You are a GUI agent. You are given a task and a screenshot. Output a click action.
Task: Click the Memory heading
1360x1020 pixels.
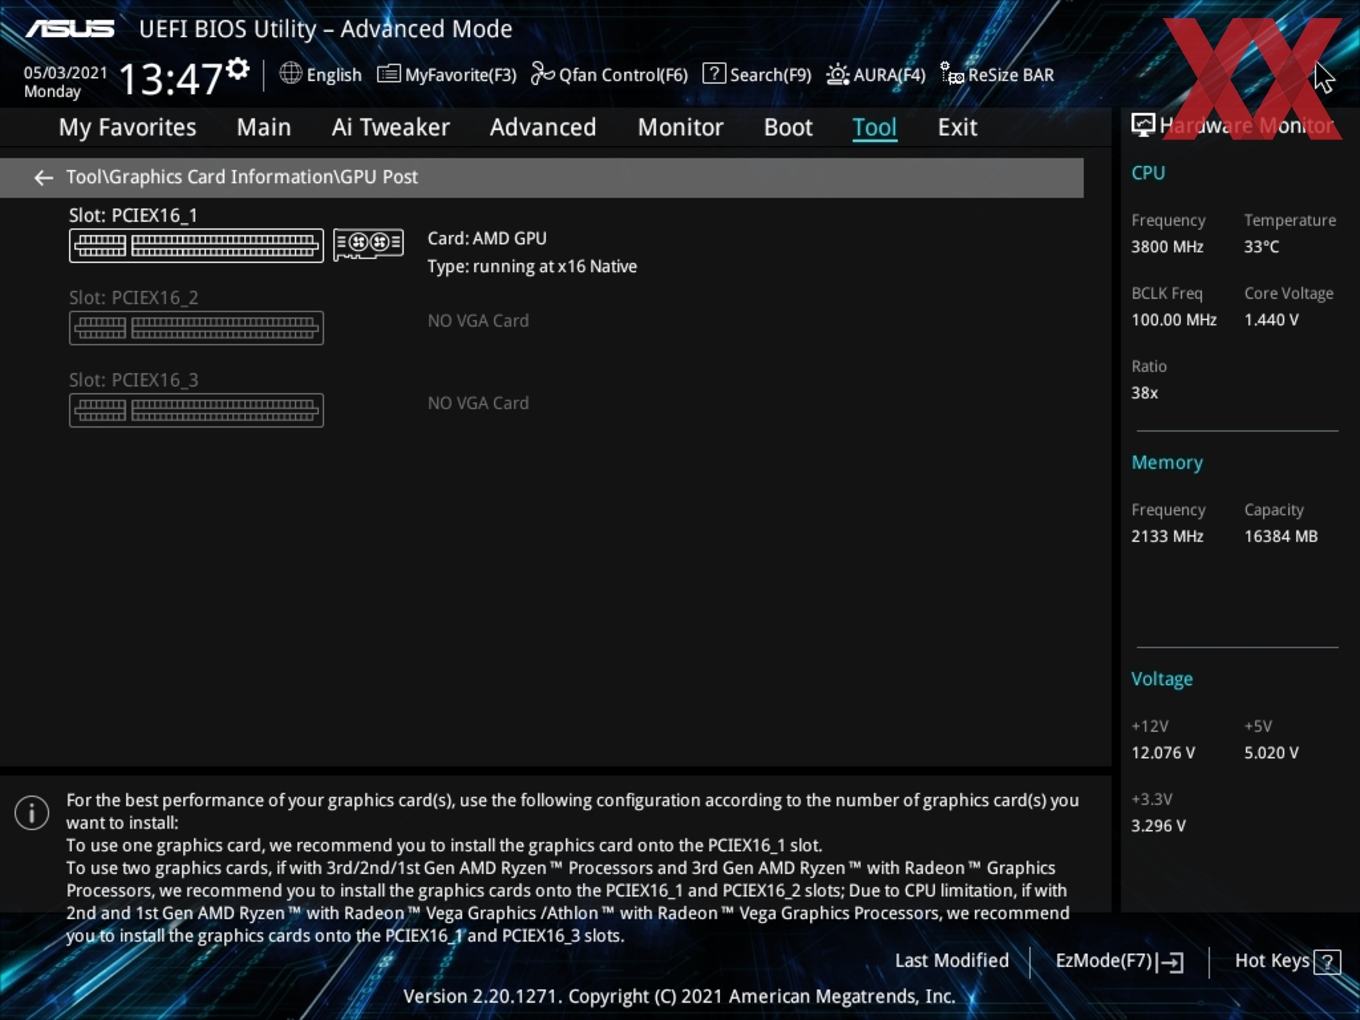(x=1167, y=463)
